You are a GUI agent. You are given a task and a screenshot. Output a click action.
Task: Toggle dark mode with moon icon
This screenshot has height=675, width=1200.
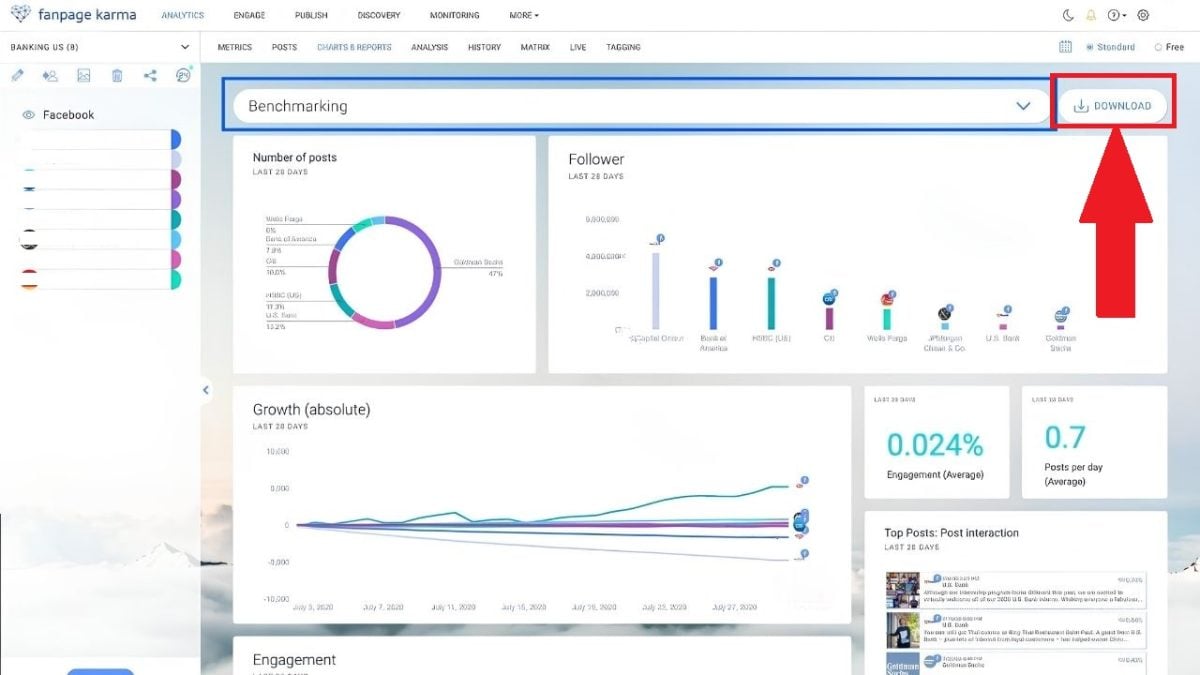1068,15
